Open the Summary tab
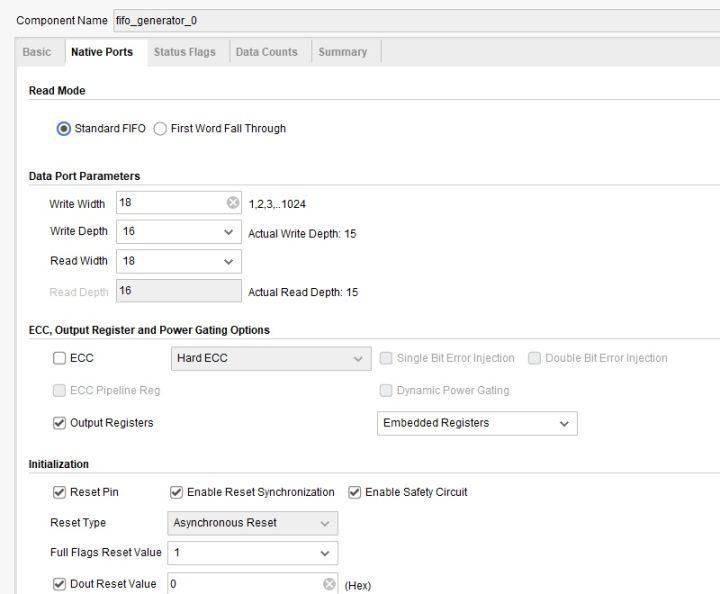Screen dimensions: 720x594 pos(343,52)
